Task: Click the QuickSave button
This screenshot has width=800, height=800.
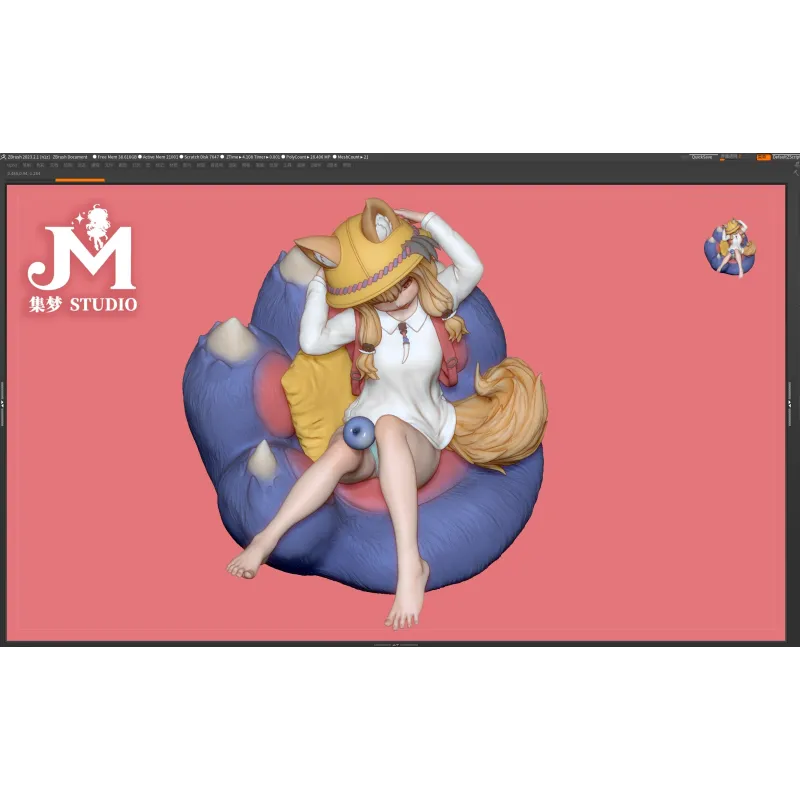Action: coord(702,157)
